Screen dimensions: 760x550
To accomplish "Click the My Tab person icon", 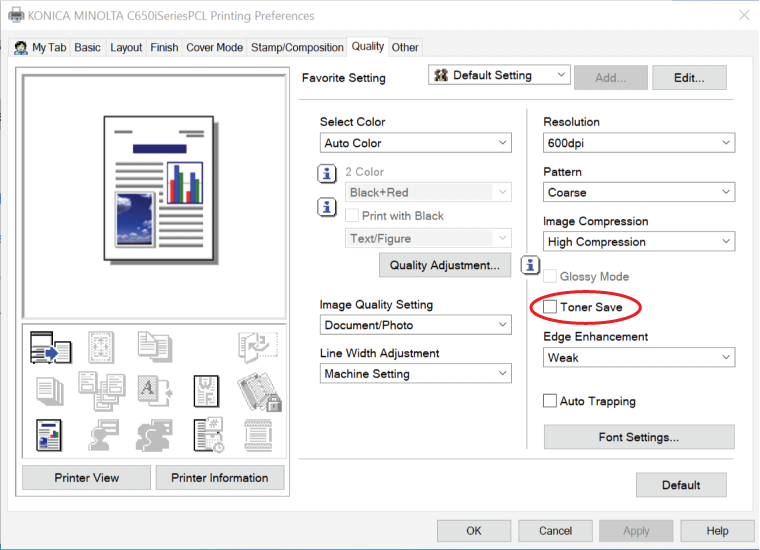I will (20, 47).
